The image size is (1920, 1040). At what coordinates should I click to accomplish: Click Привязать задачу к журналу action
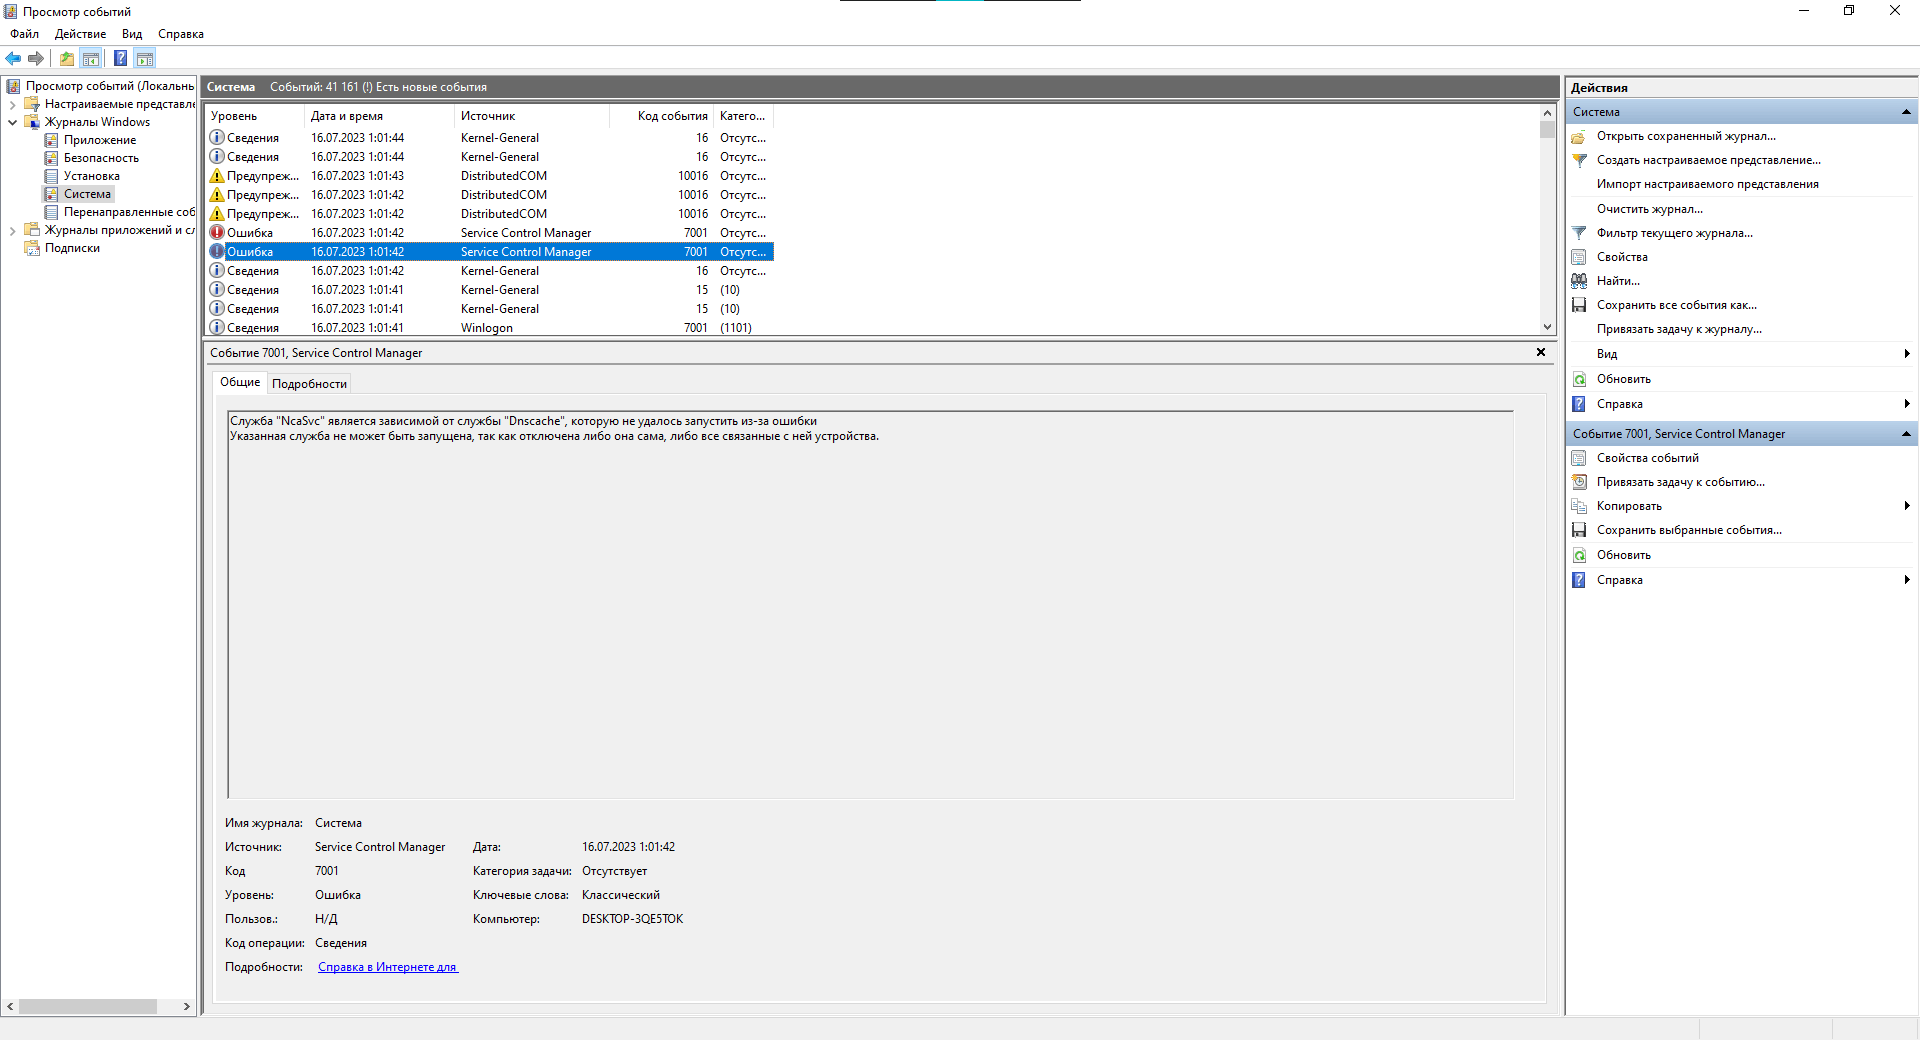1679,329
